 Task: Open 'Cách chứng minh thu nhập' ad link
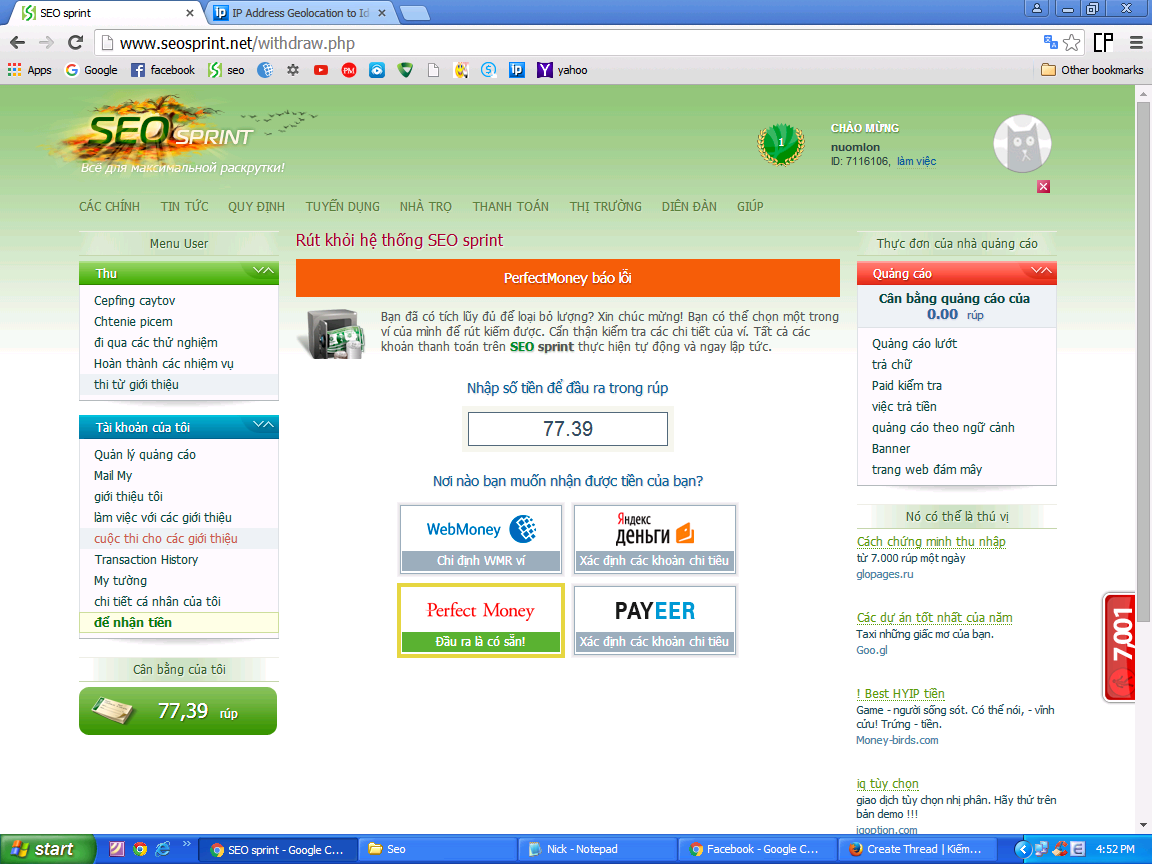pyautogui.click(x=931, y=541)
